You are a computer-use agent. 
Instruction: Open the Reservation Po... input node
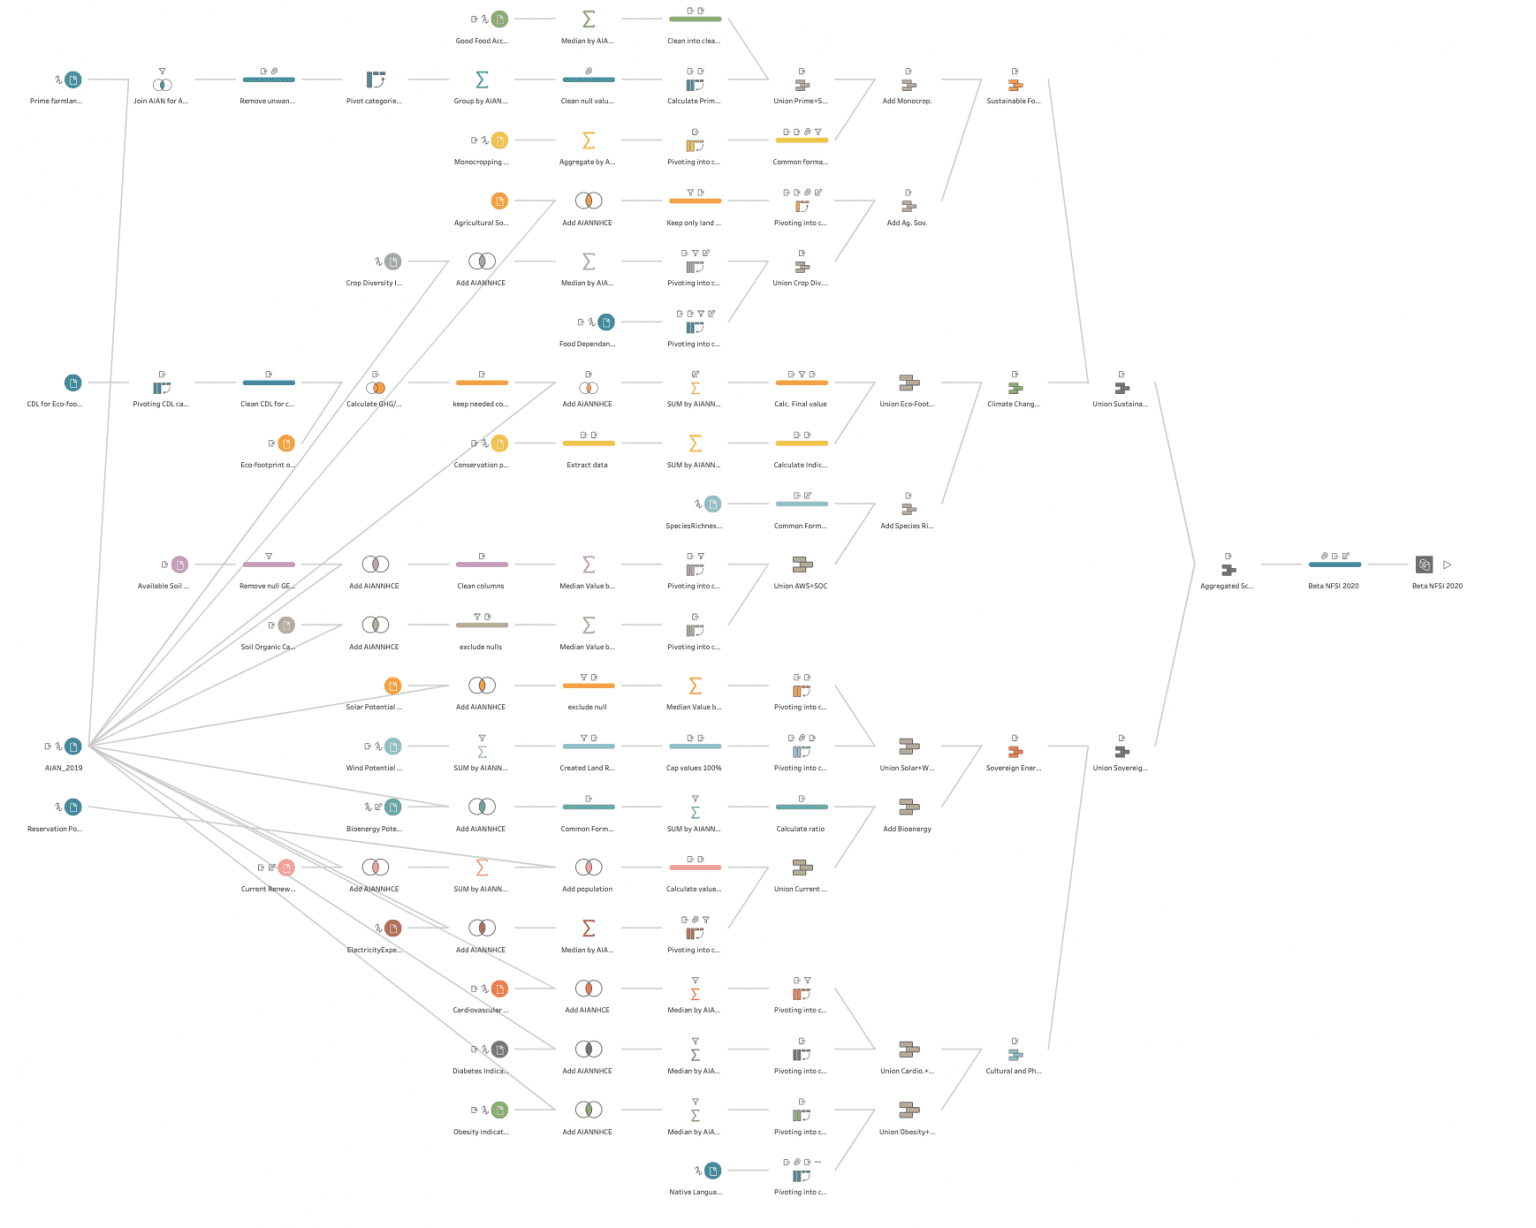[73, 807]
